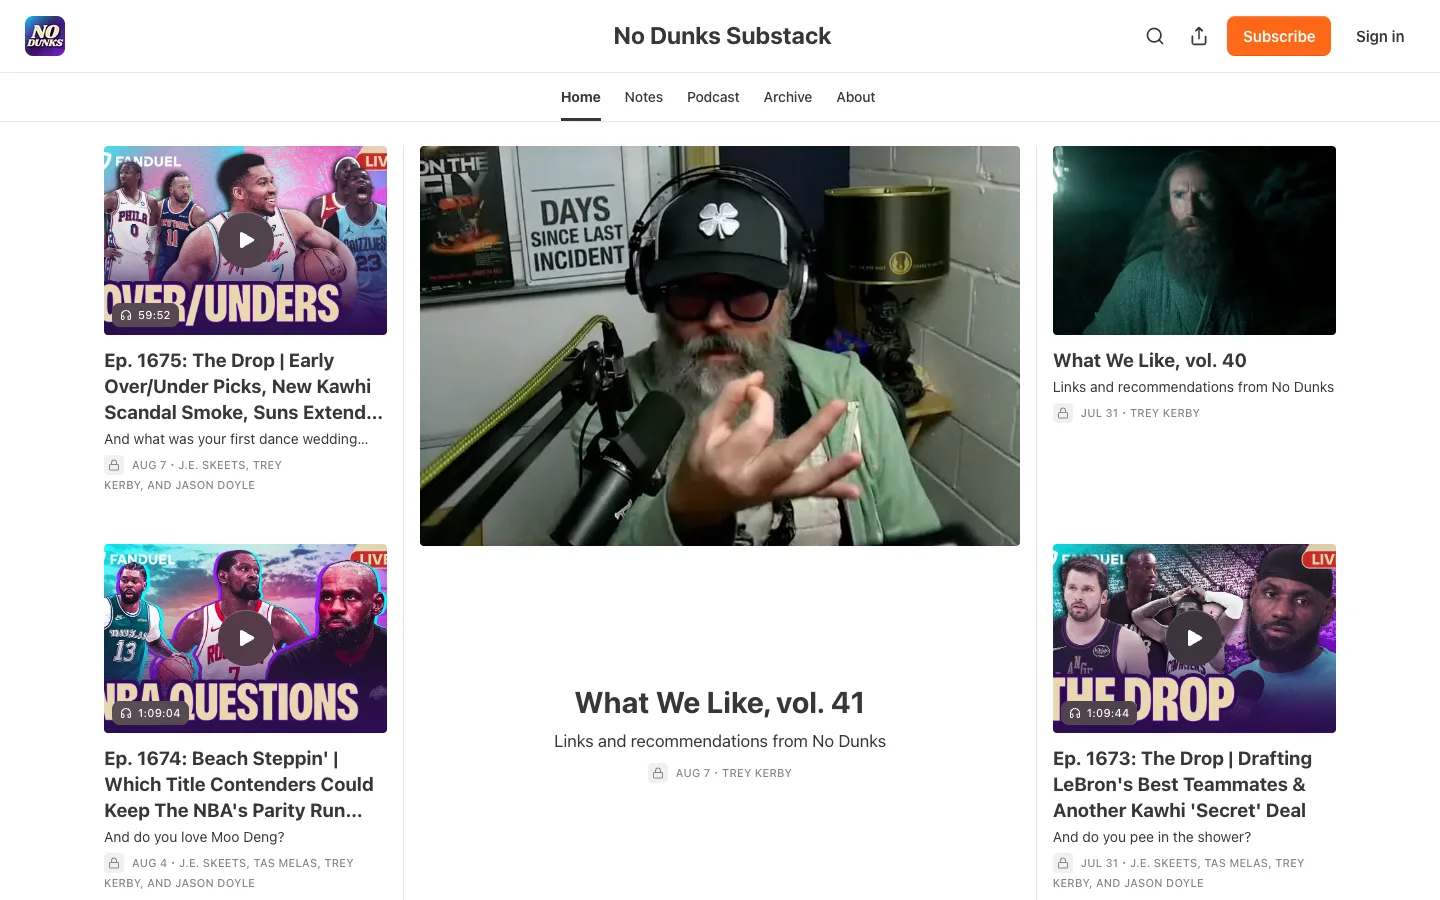Click 'And what was your first dance wedding…' text

point(236,439)
